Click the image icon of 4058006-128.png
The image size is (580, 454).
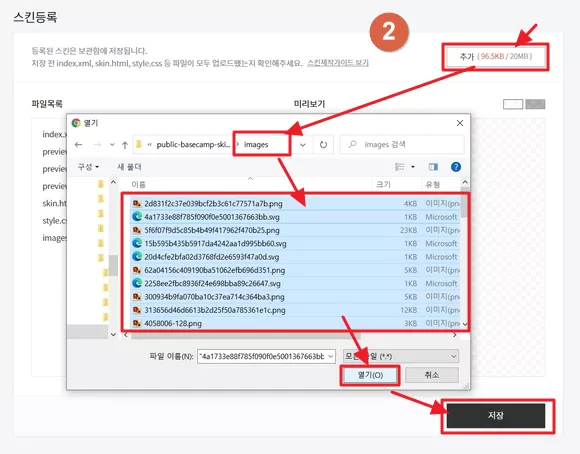point(137,323)
